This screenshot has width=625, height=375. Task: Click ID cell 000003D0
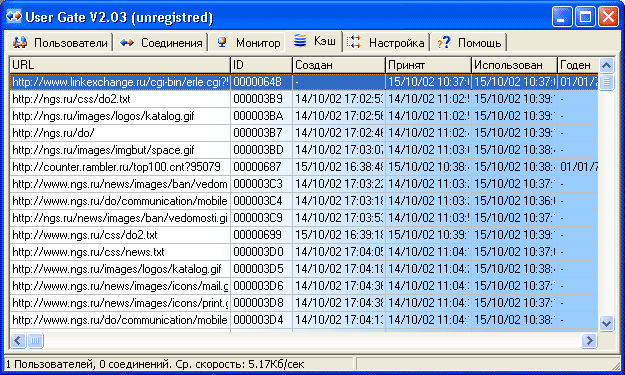[261, 252]
